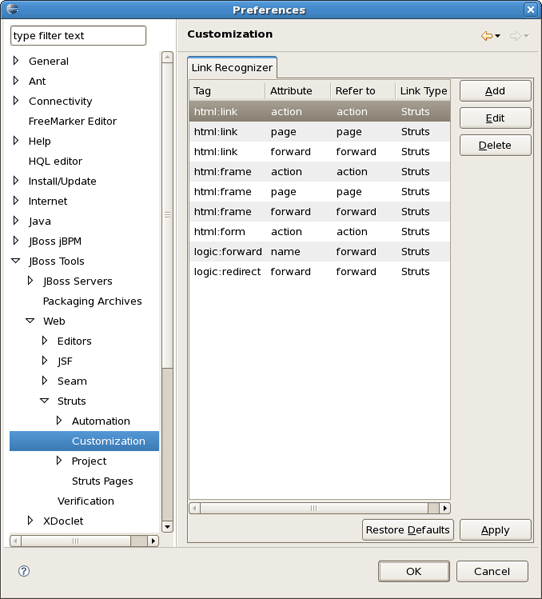The image size is (542, 599).
Task: Click Restore Defaults
Action: tap(408, 530)
